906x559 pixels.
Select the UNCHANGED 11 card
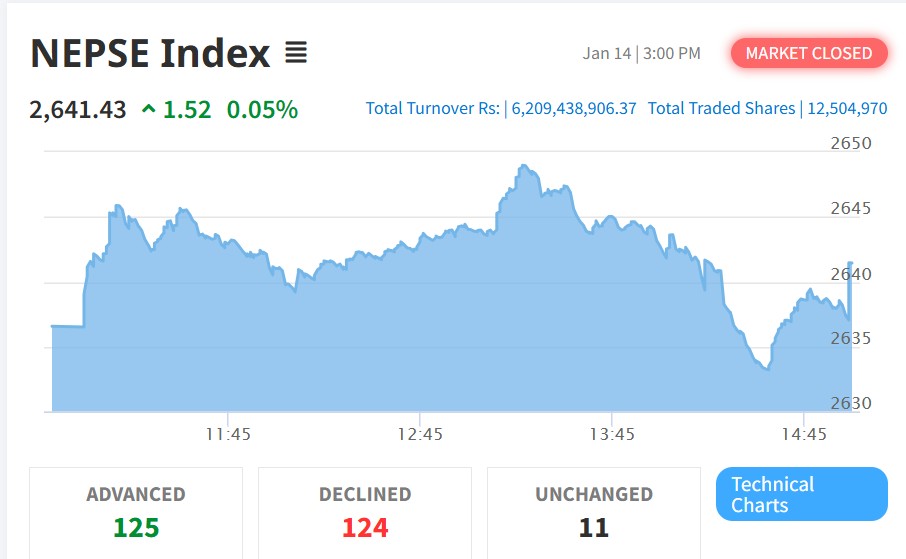(593, 511)
